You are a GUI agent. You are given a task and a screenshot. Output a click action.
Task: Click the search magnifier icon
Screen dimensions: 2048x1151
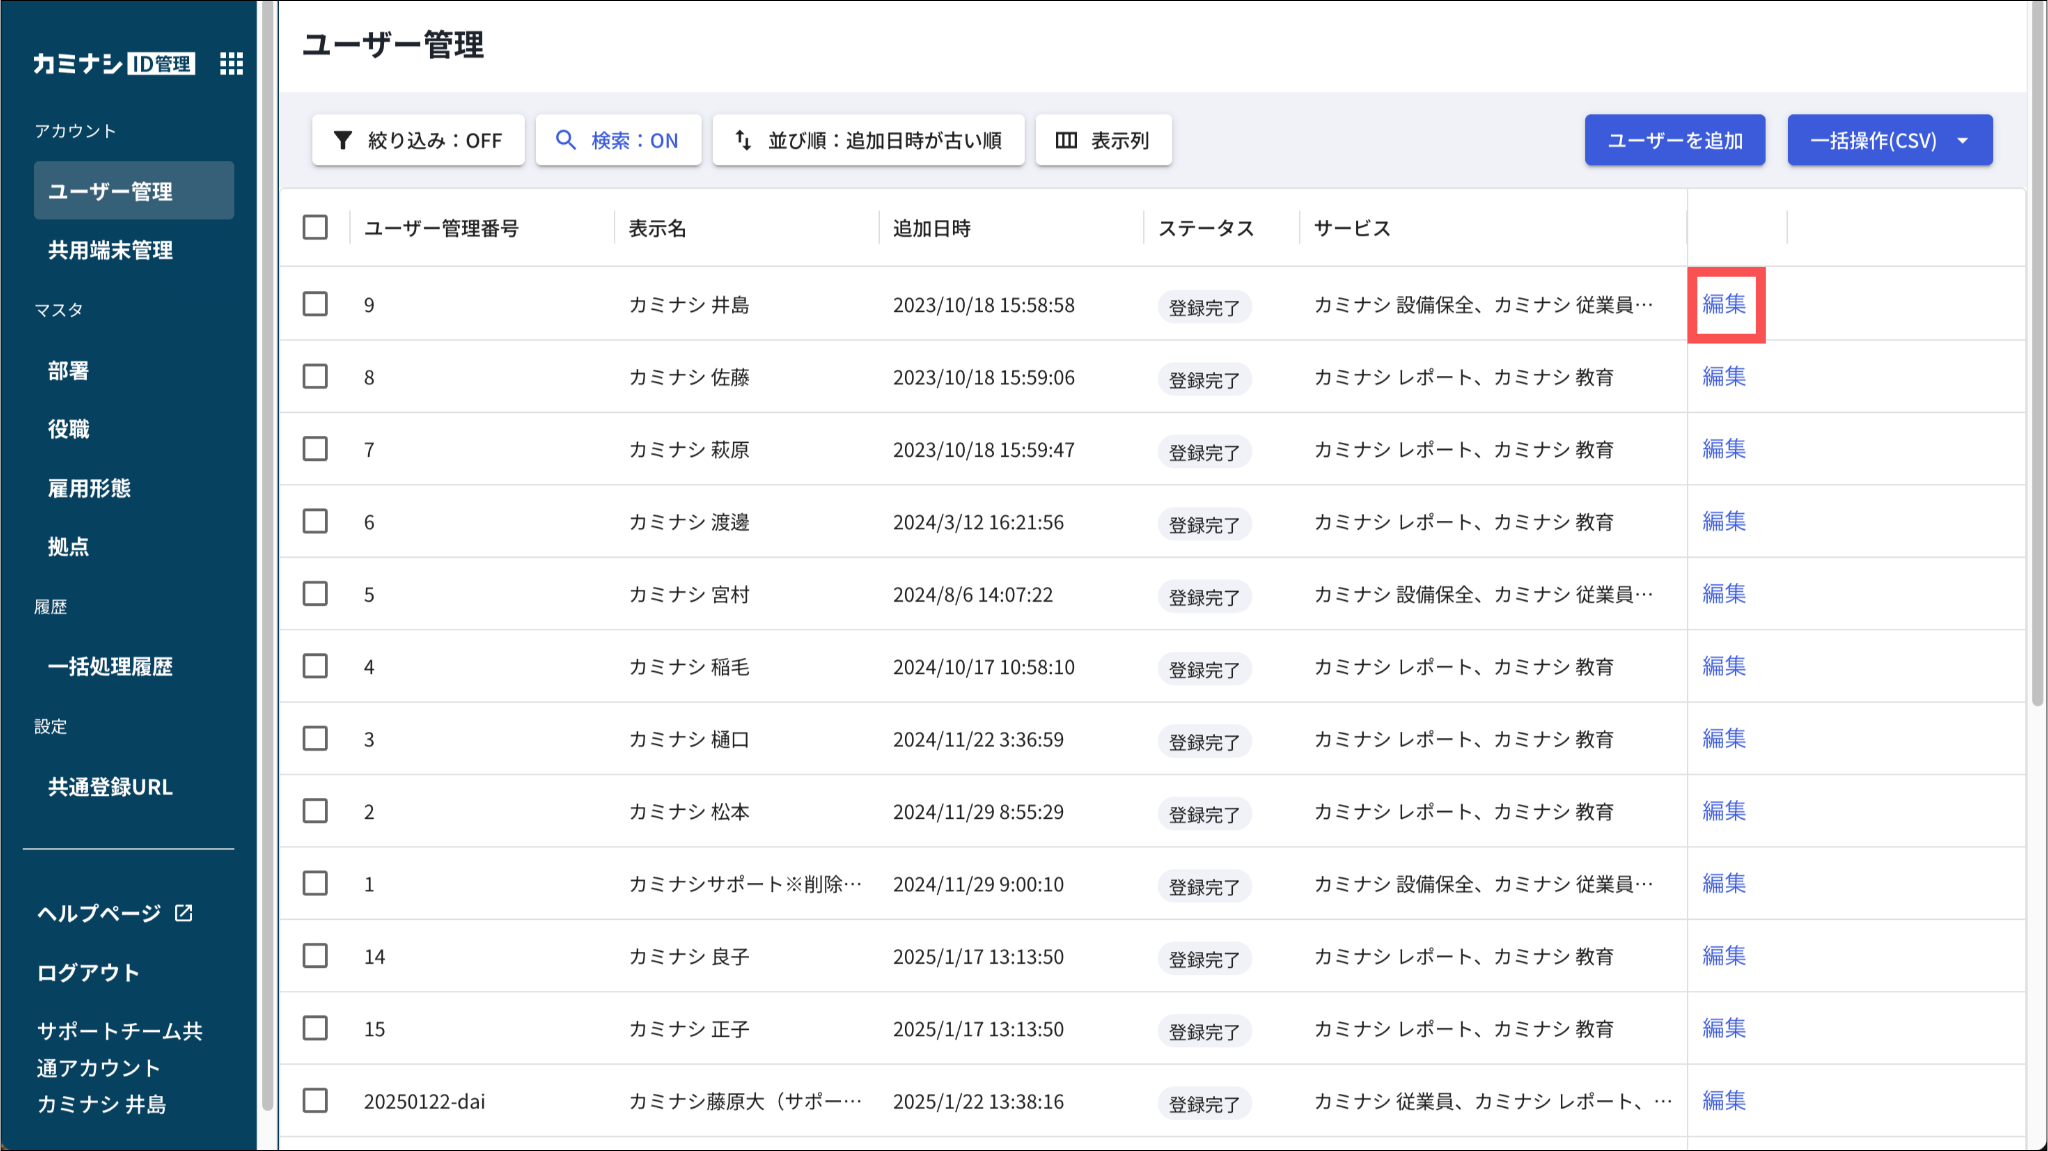click(x=566, y=140)
